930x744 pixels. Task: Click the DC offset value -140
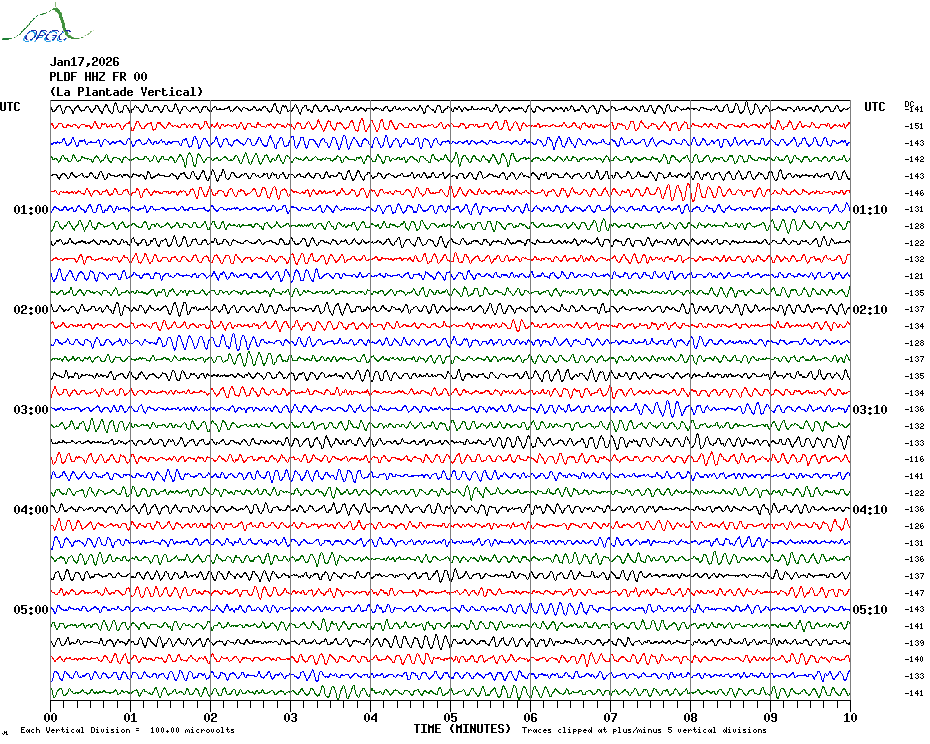click(x=914, y=659)
